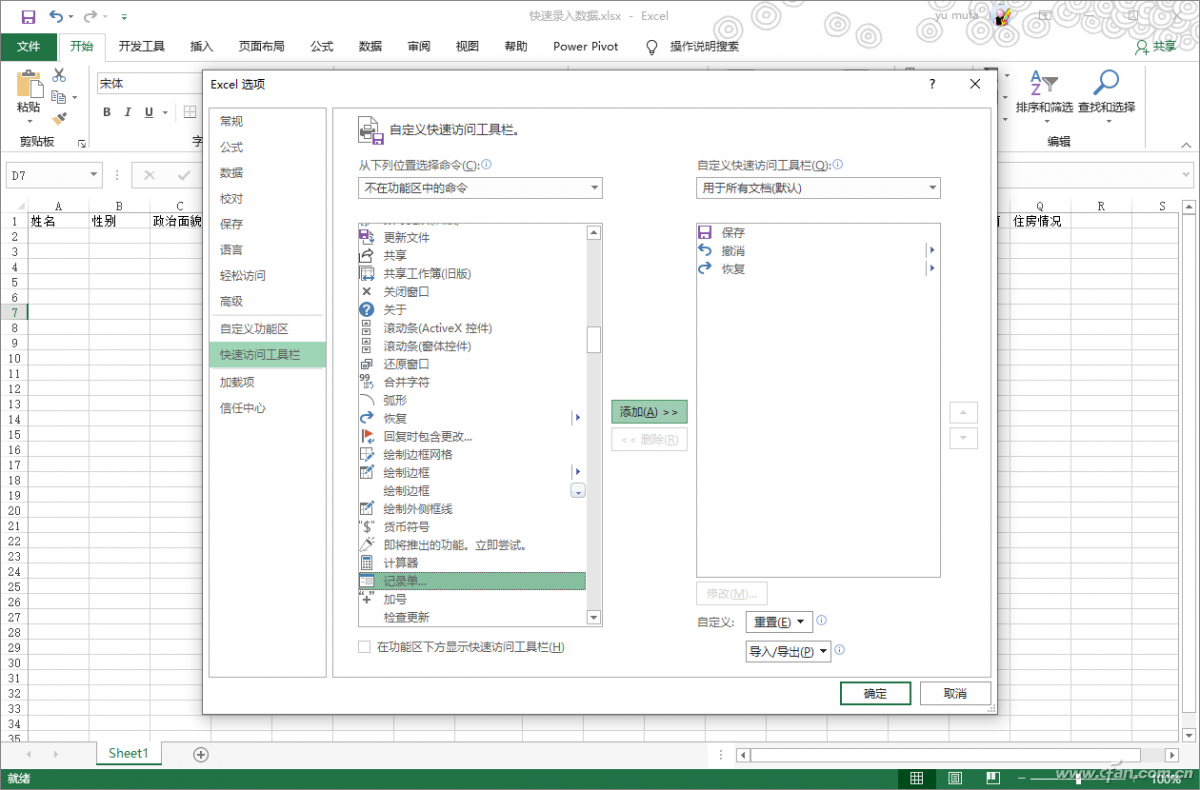
Task: Click the Share (共享) button in ribbon
Action: point(1156,46)
